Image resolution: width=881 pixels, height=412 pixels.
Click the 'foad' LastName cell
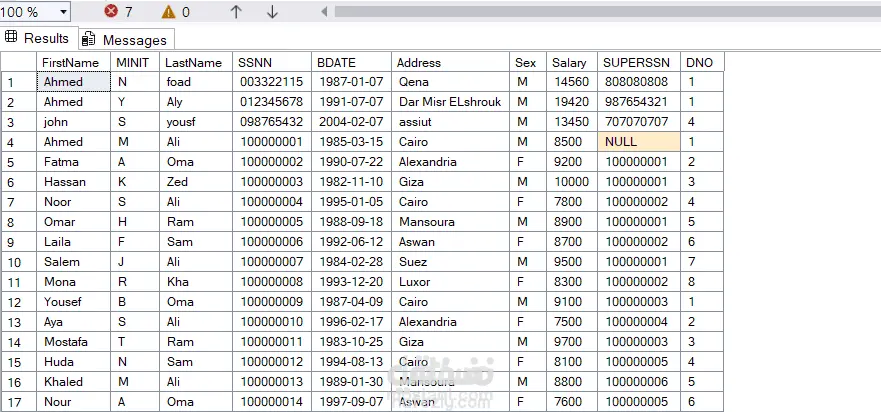(x=196, y=82)
